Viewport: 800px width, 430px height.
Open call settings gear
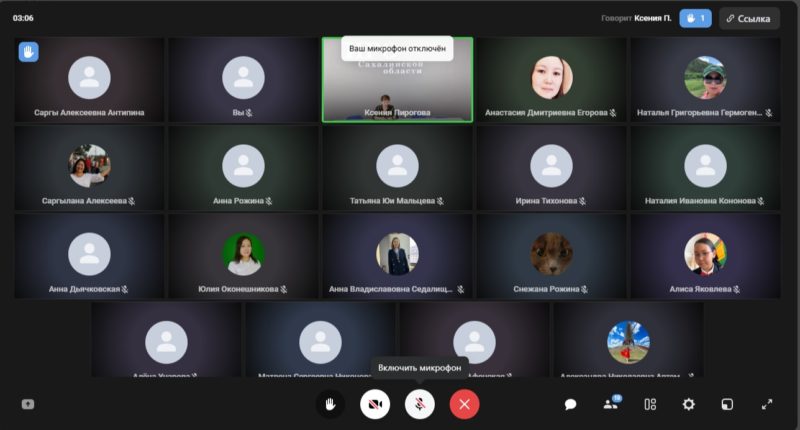click(688, 404)
